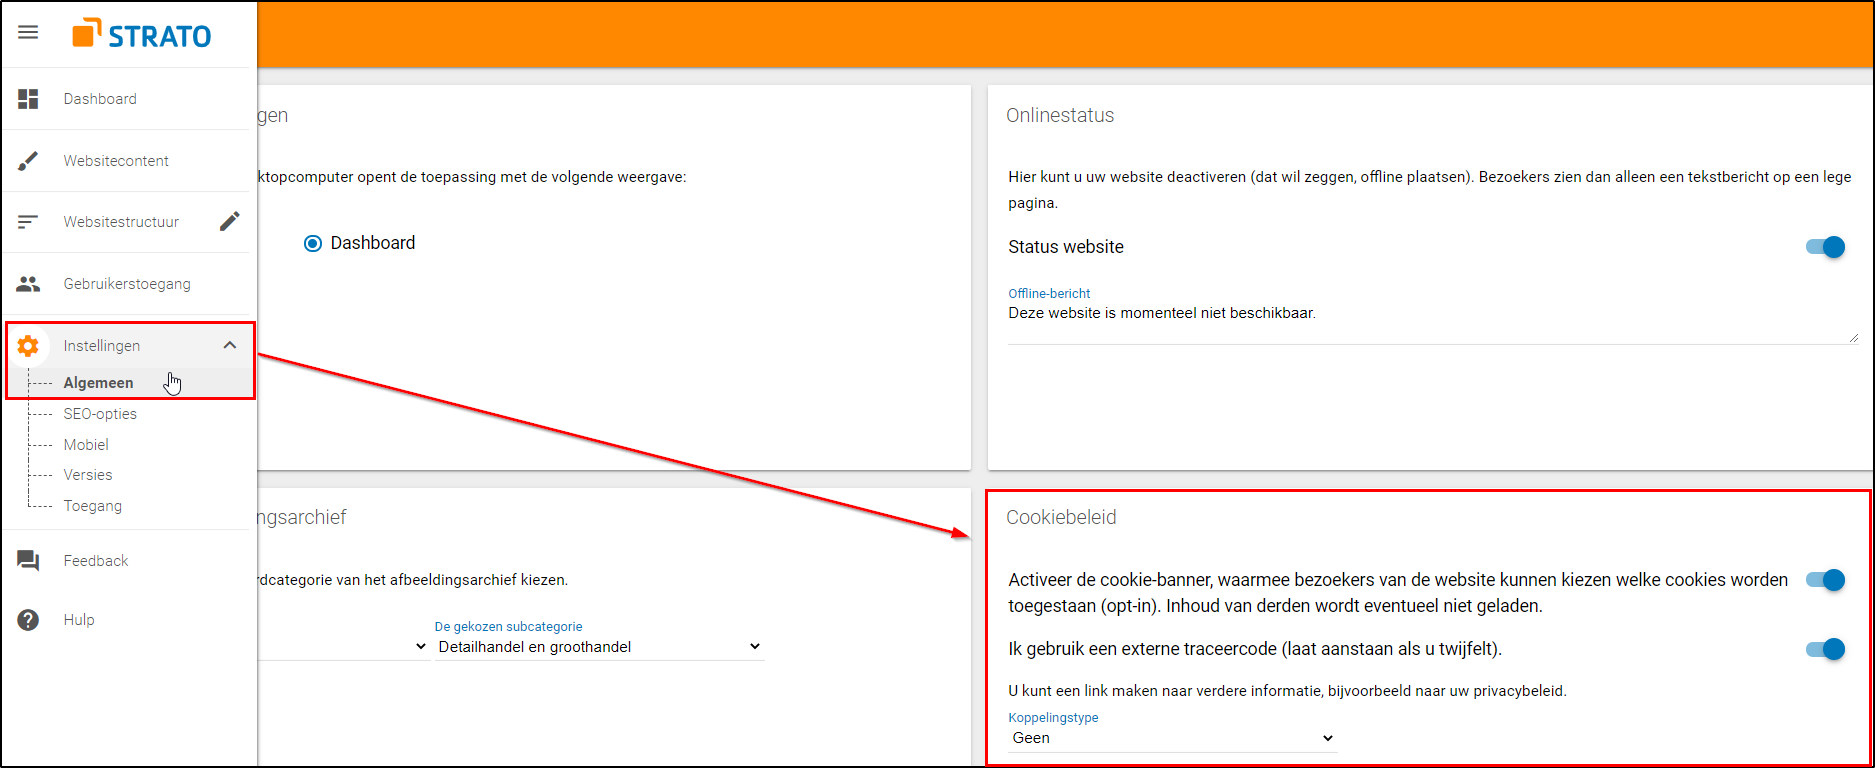
Task: Select Versies under Instellingen
Action: [88, 475]
